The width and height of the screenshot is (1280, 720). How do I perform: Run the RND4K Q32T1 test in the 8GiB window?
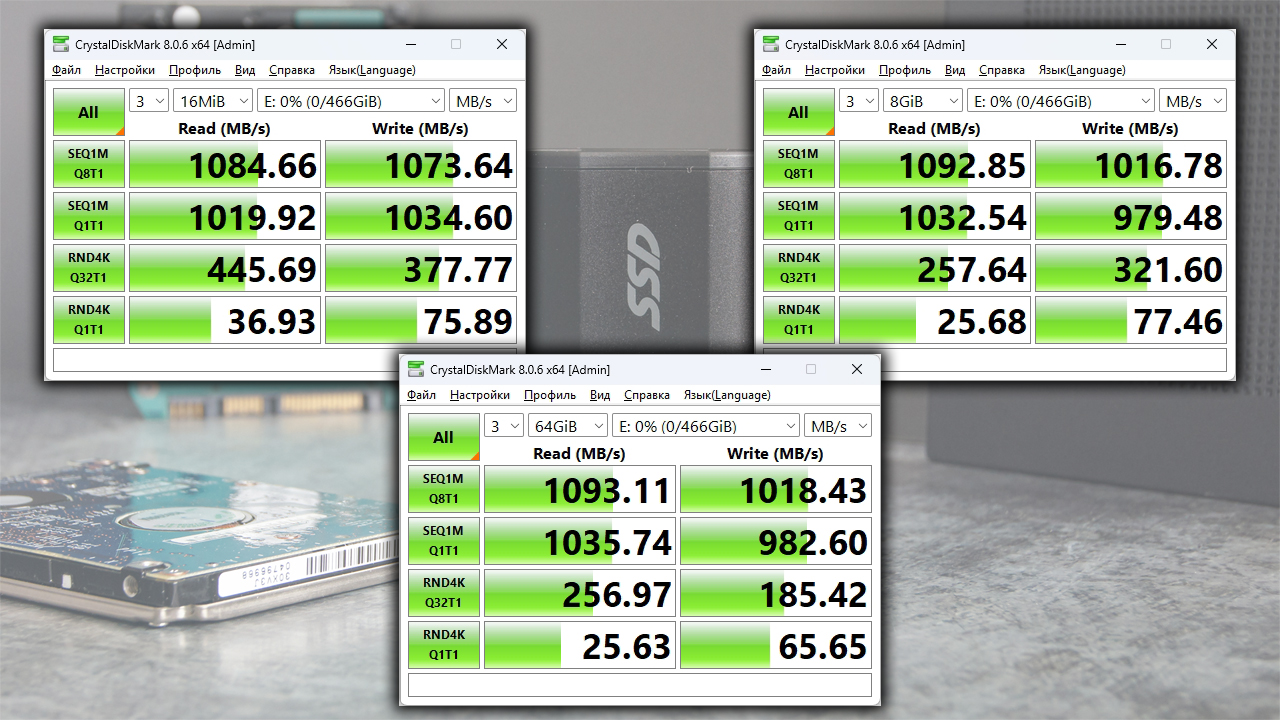[x=799, y=268]
